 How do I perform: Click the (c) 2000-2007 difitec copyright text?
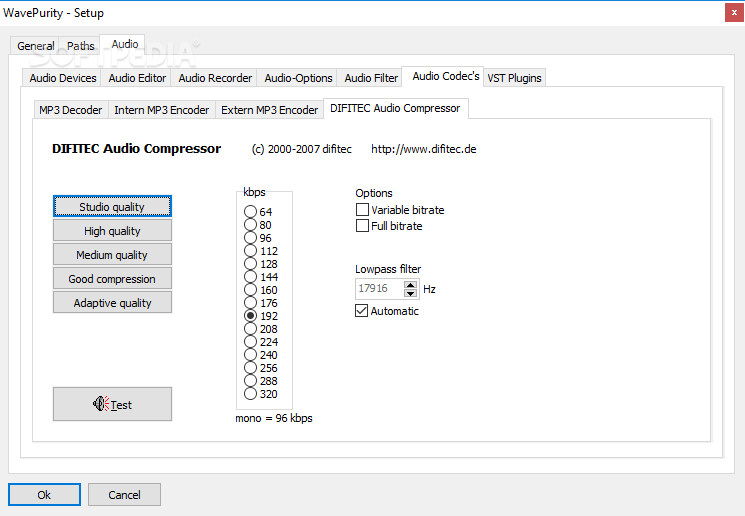tap(302, 149)
